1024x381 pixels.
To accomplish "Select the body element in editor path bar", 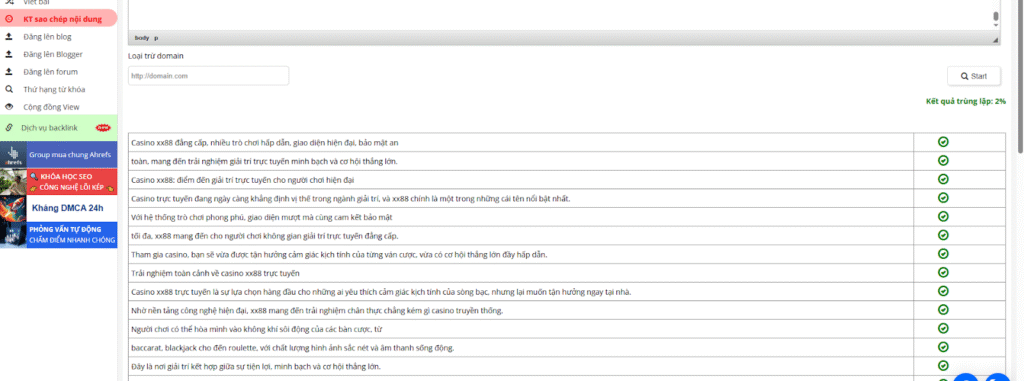I will click(142, 38).
